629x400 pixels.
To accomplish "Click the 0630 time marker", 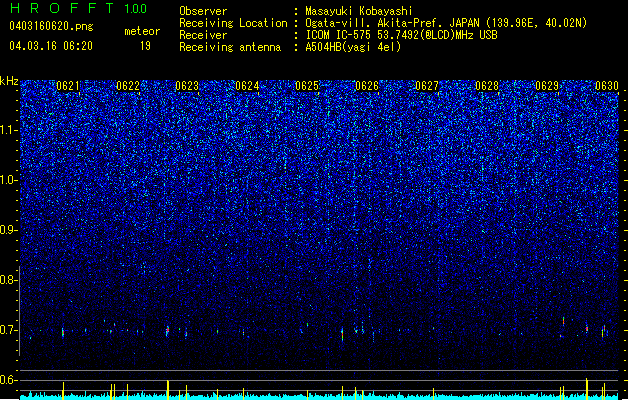I will click(607, 86).
